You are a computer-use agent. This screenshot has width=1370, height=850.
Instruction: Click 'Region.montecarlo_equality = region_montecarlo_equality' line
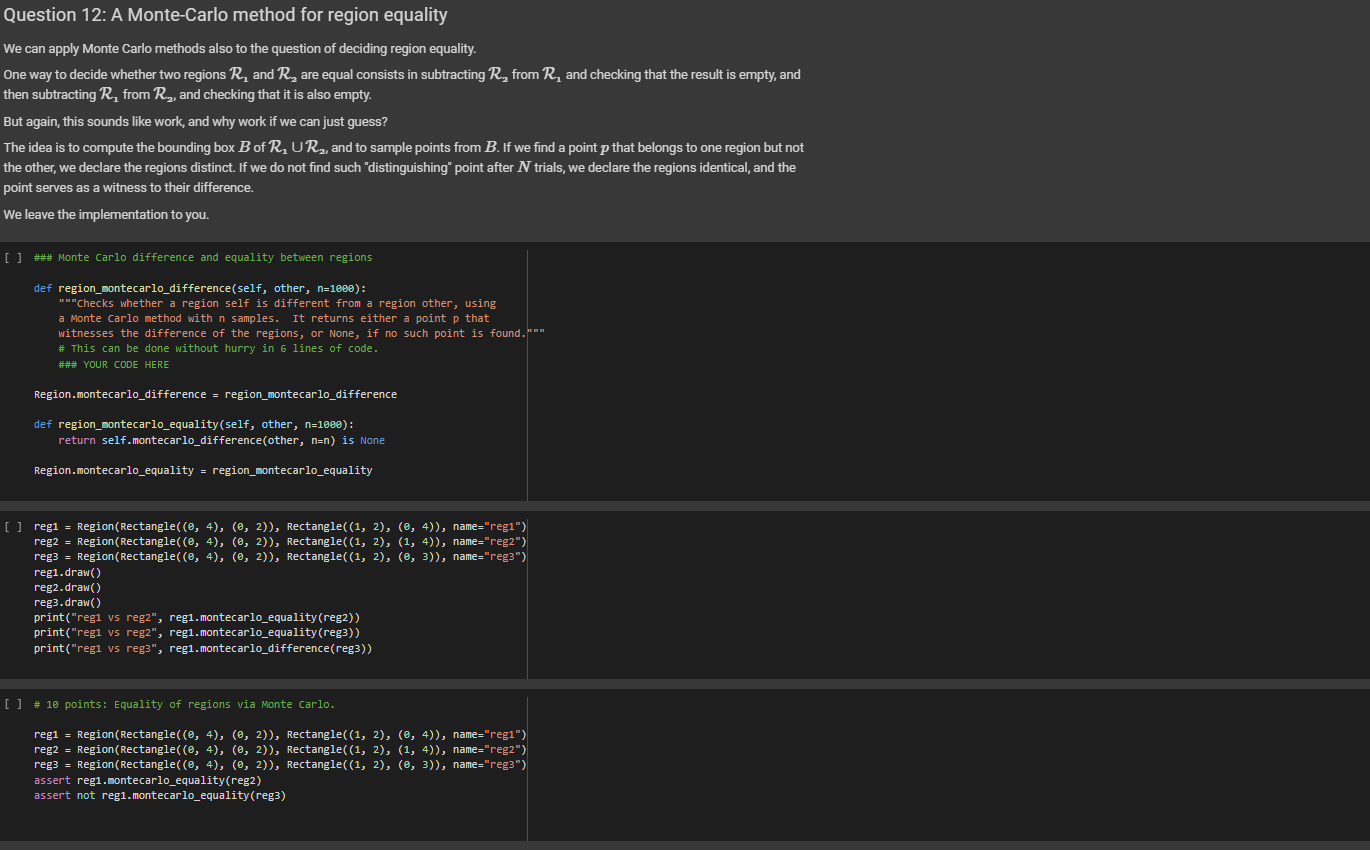[203, 470]
